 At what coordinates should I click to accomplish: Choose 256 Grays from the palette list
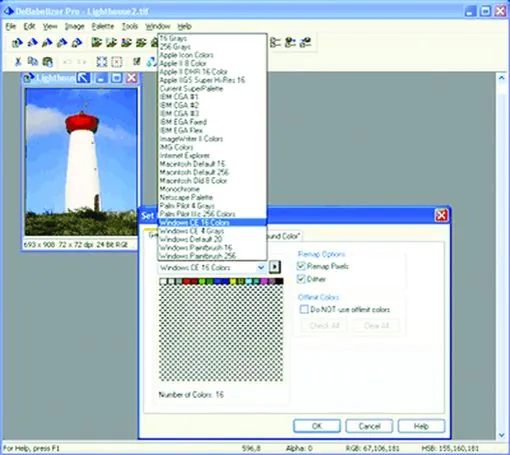(x=212, y=47)
